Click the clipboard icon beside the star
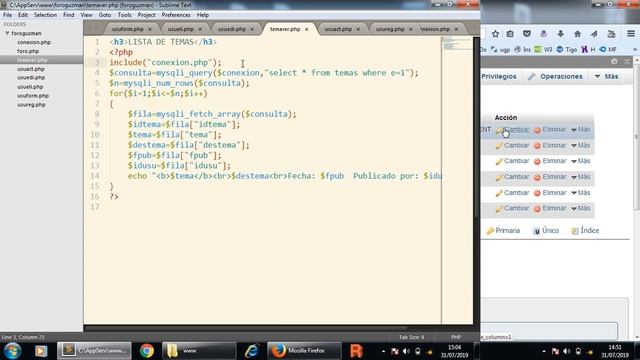Image resolution: width=640 pixels, height=360 pixels. [x=510, y=34]
